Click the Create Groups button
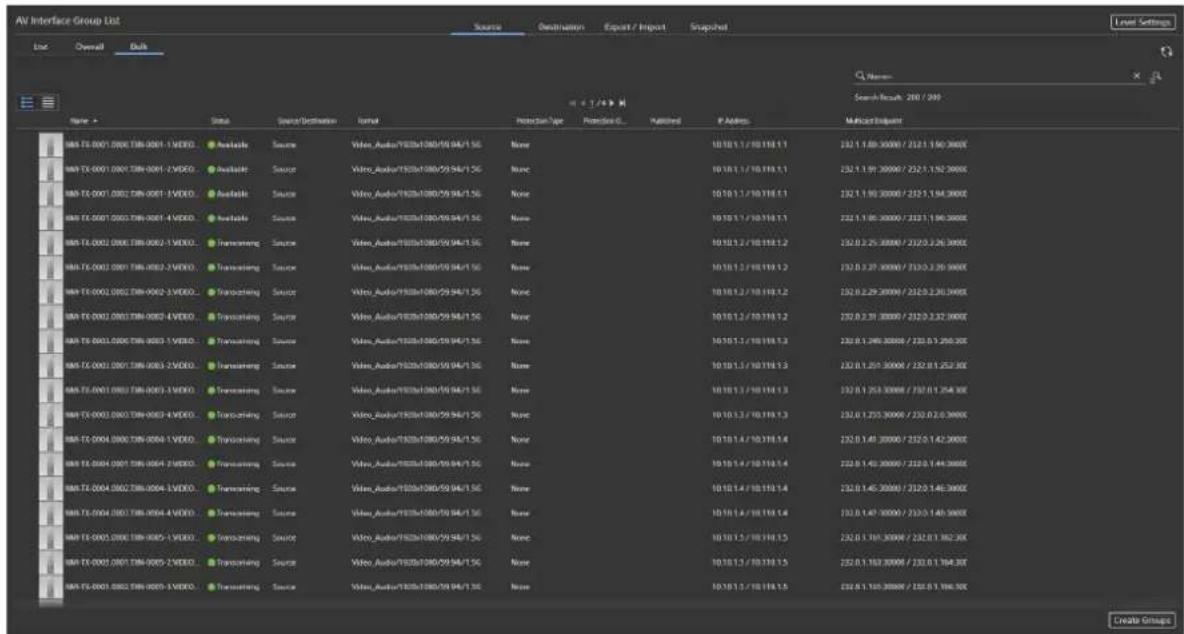The width and height of the screenshot is (1184, 634). (1142, 619)
